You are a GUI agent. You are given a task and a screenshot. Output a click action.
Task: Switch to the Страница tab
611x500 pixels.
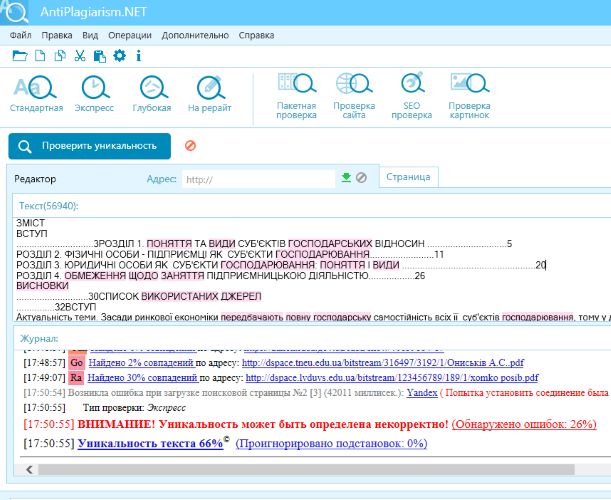(408, 177)
